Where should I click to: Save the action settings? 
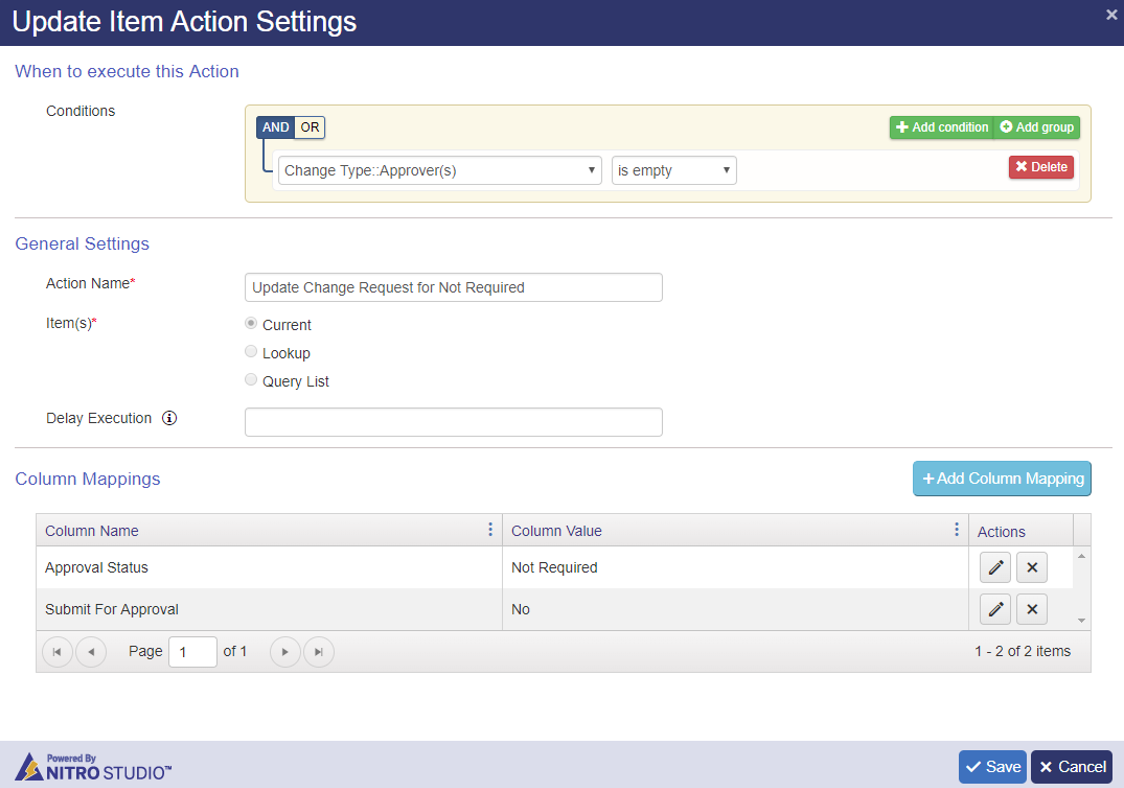pyautogui.click(x=993, y=767)
